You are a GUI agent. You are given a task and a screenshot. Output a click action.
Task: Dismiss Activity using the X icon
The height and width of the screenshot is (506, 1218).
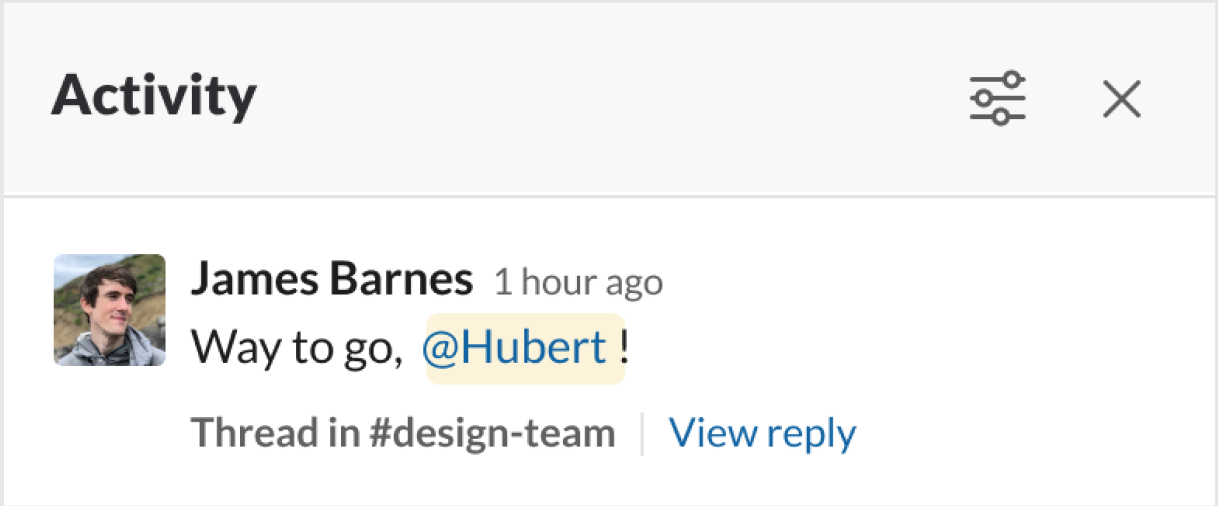1121,99
